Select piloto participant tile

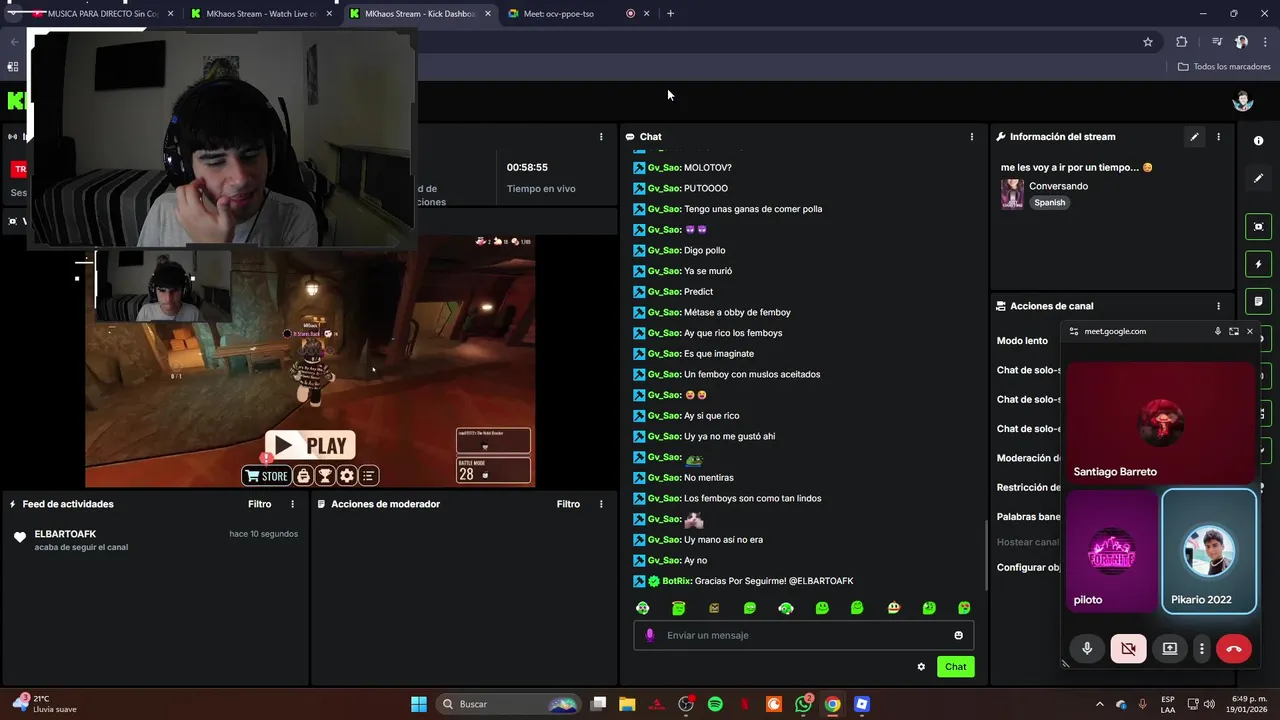click(1111, 551)
